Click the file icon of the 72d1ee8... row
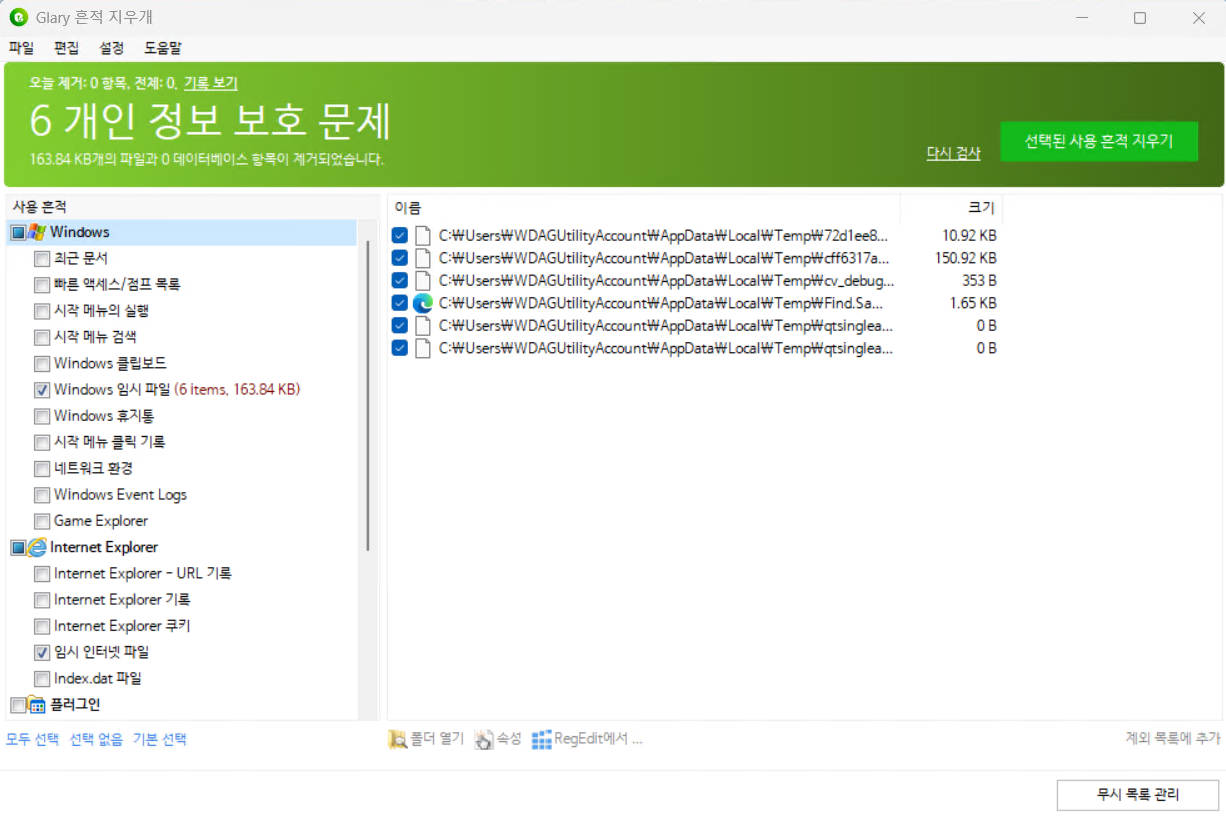This screenshot has height=816, width=1226. click(x=422, y=236)
